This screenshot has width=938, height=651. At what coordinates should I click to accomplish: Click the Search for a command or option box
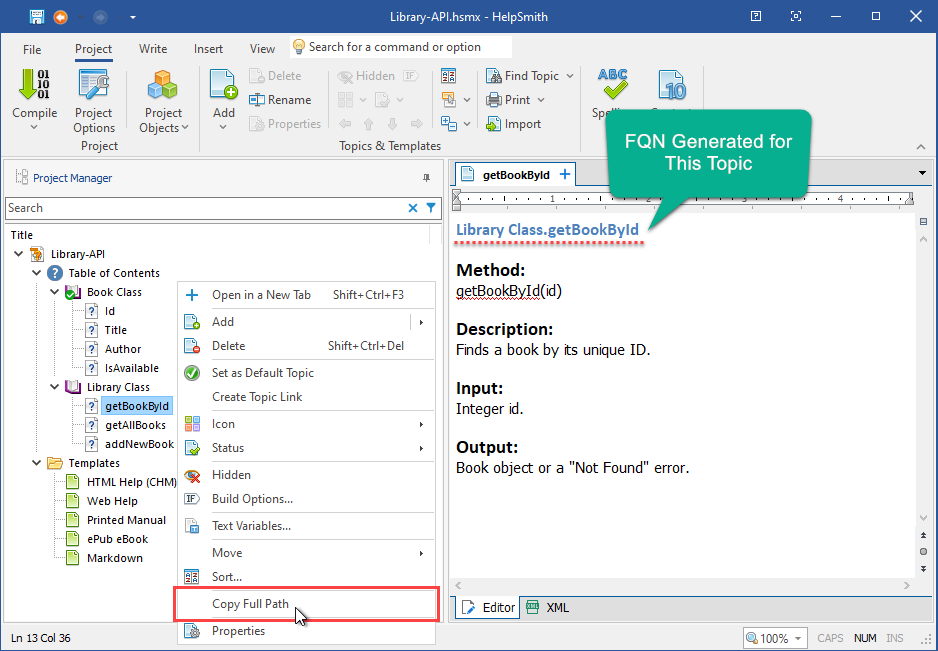tap(401, 47)
